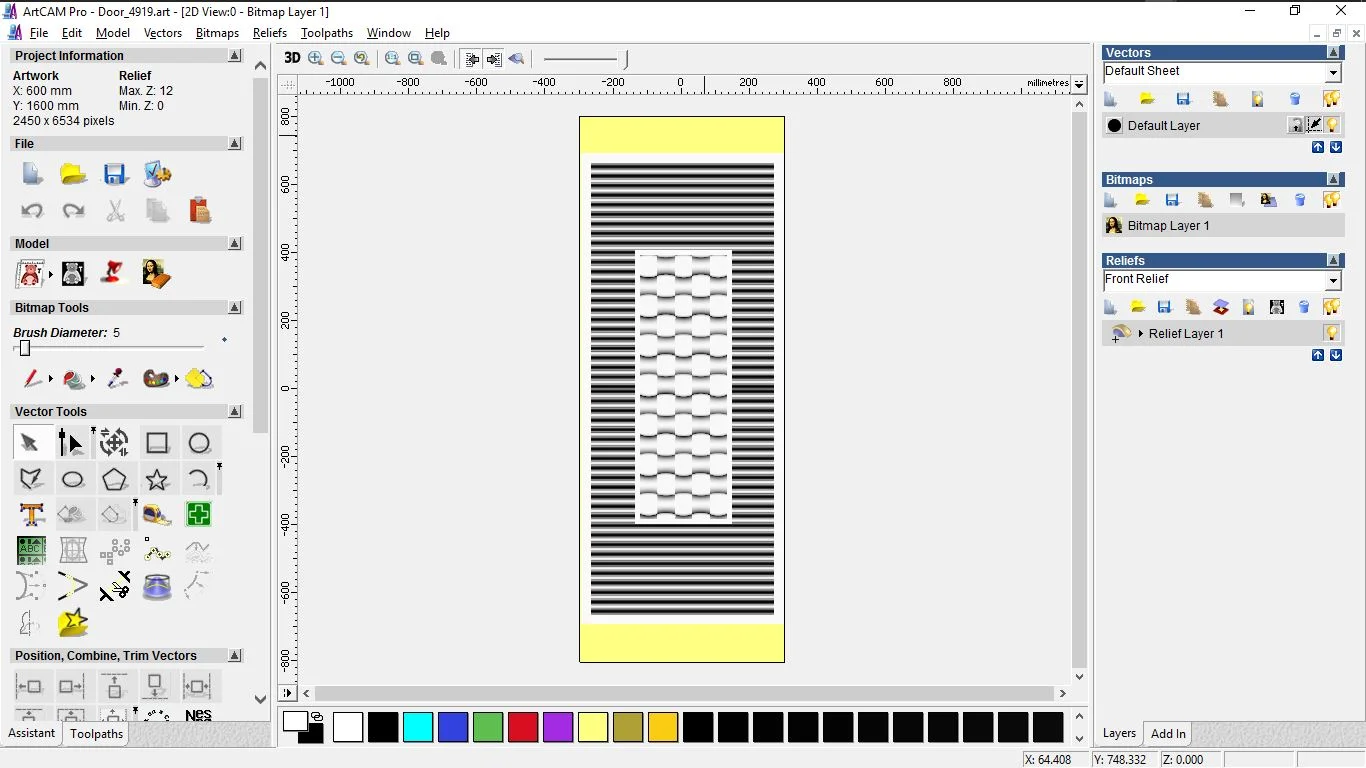Viewport: 1366px width, 768px height.
Task: Switch to the Add In tab
Action: tap(1168, 734)
